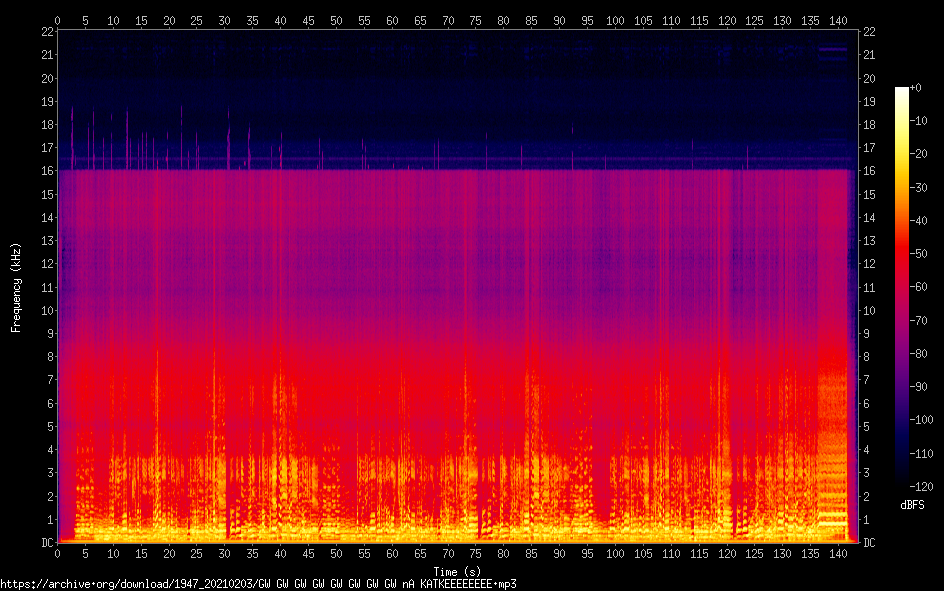Click '19' tick on right frequency axis
The image size is (944, 591).
(869, 102)
